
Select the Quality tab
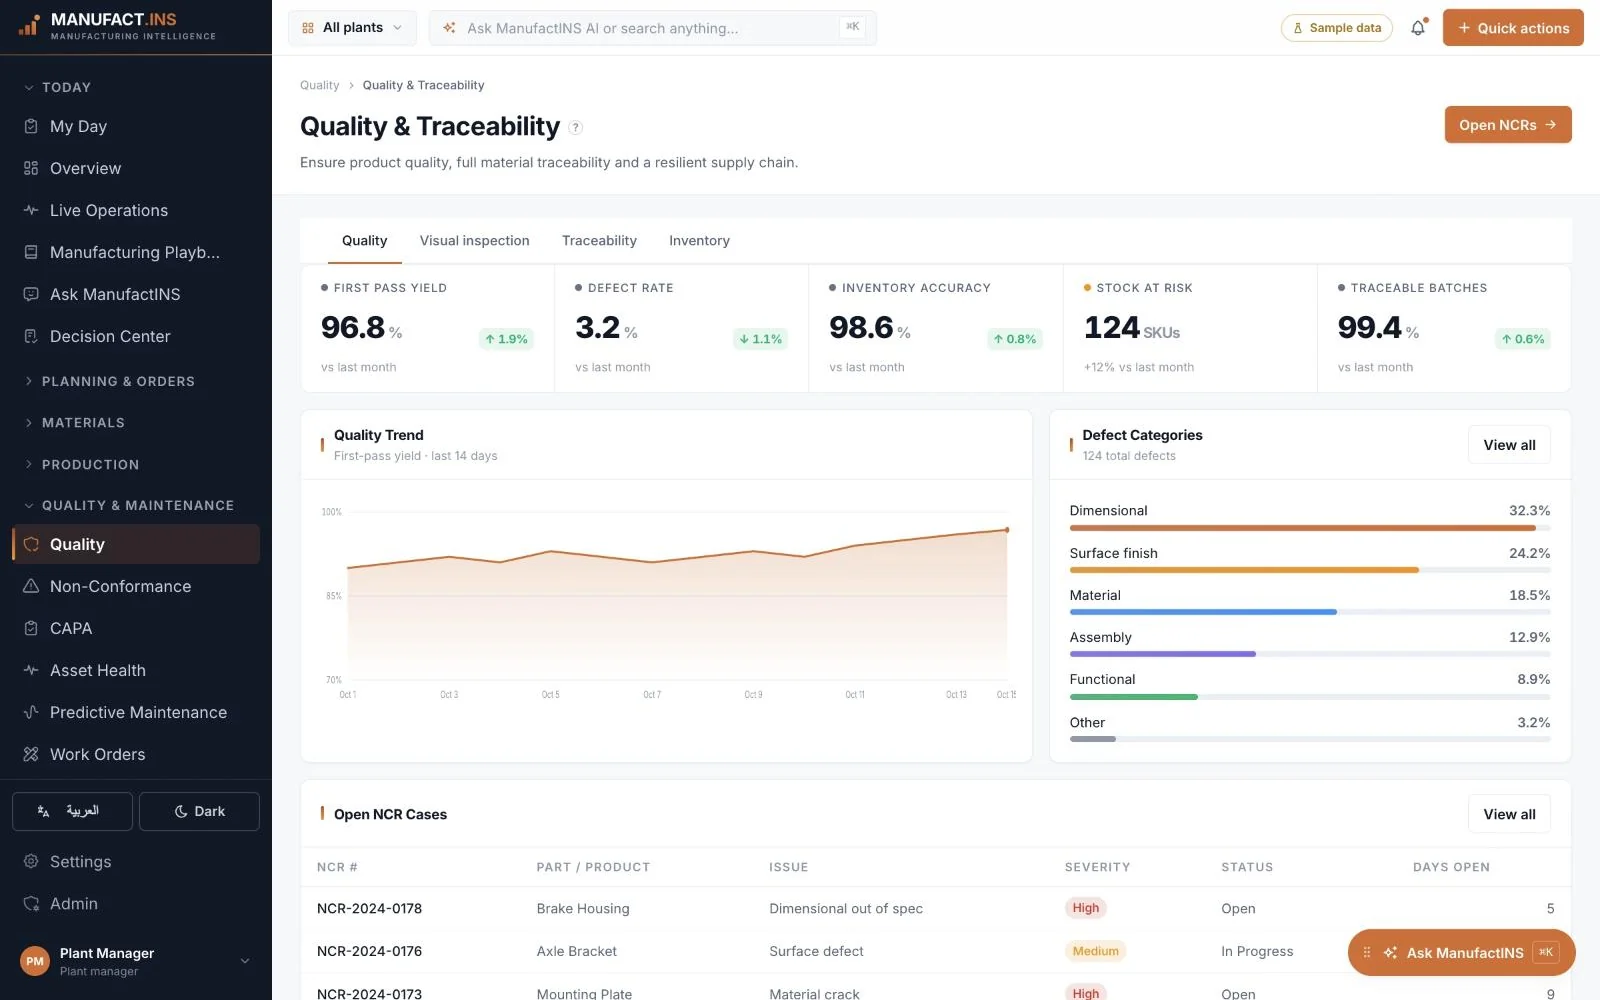coord(364,241)
